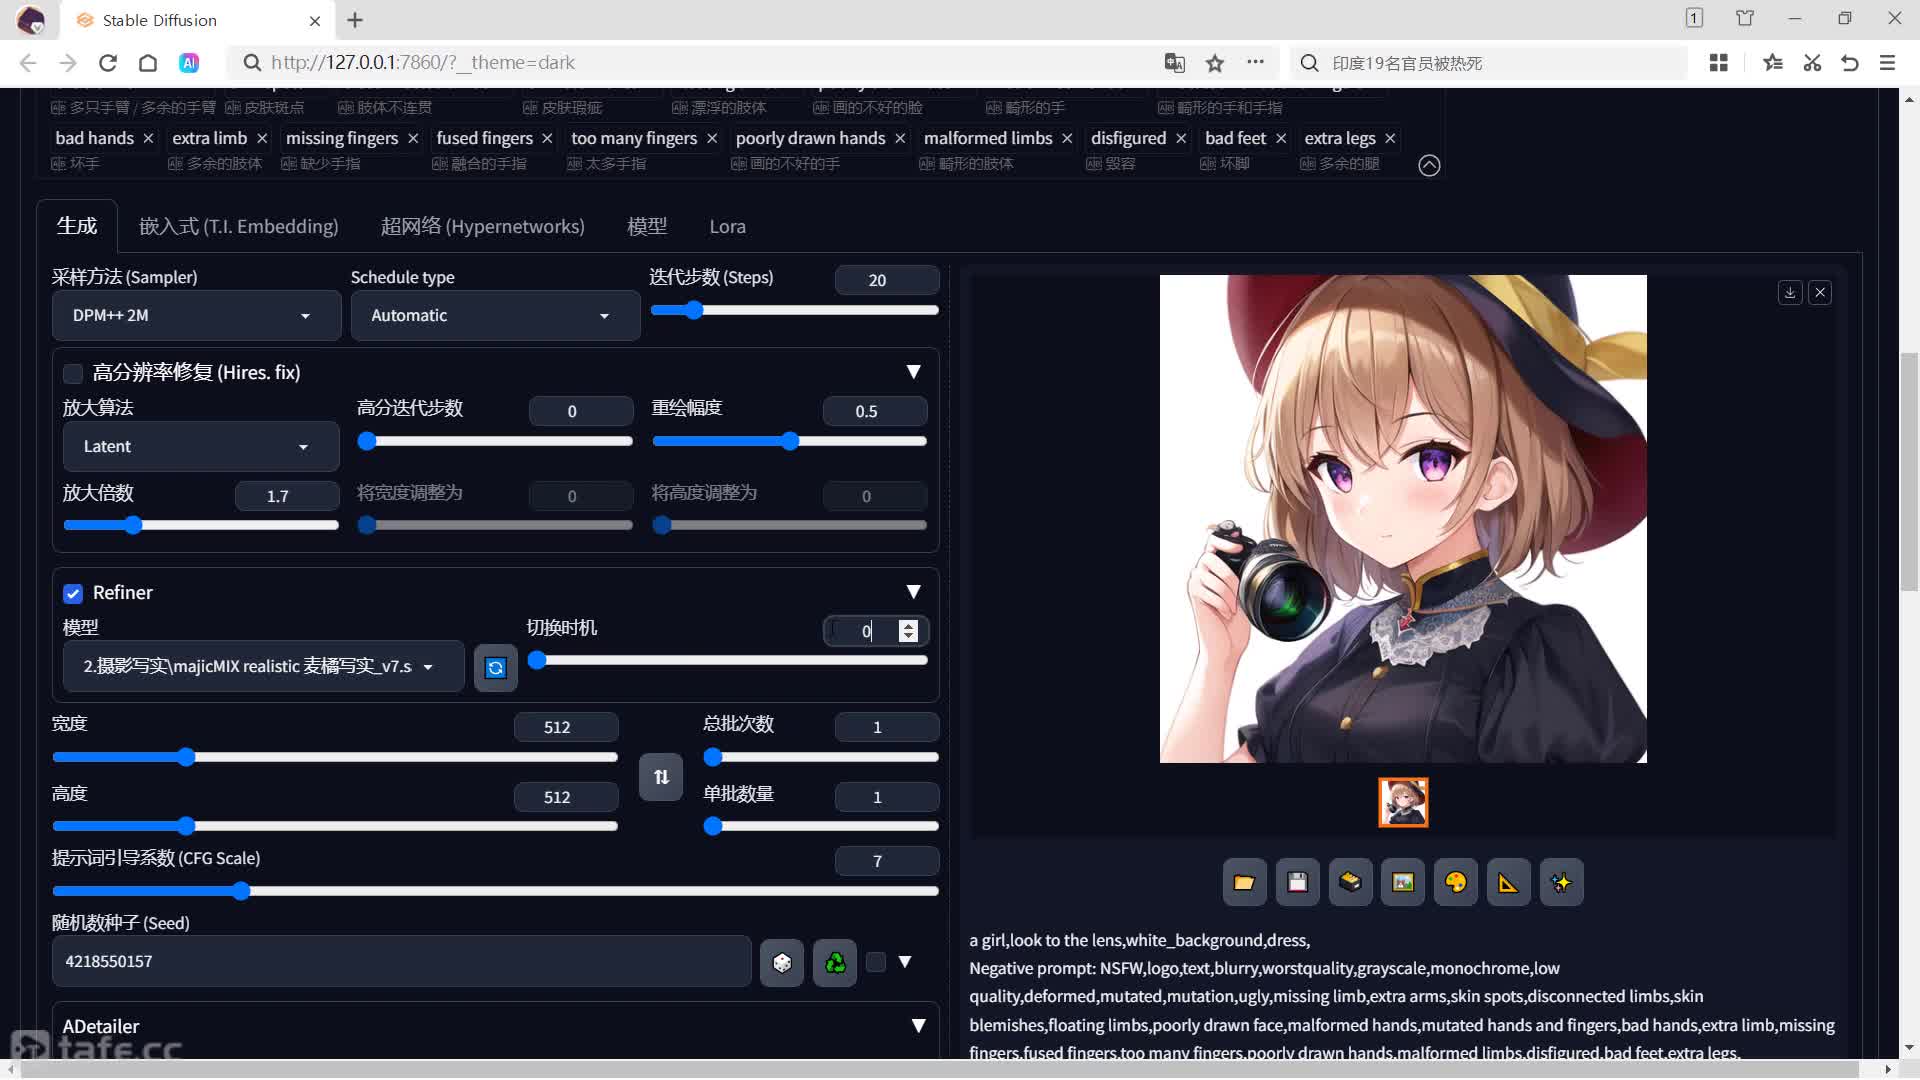Viewport: 1920px width, 1080px height.
Task: Close the image preview with X icon
Action: 1820,292
